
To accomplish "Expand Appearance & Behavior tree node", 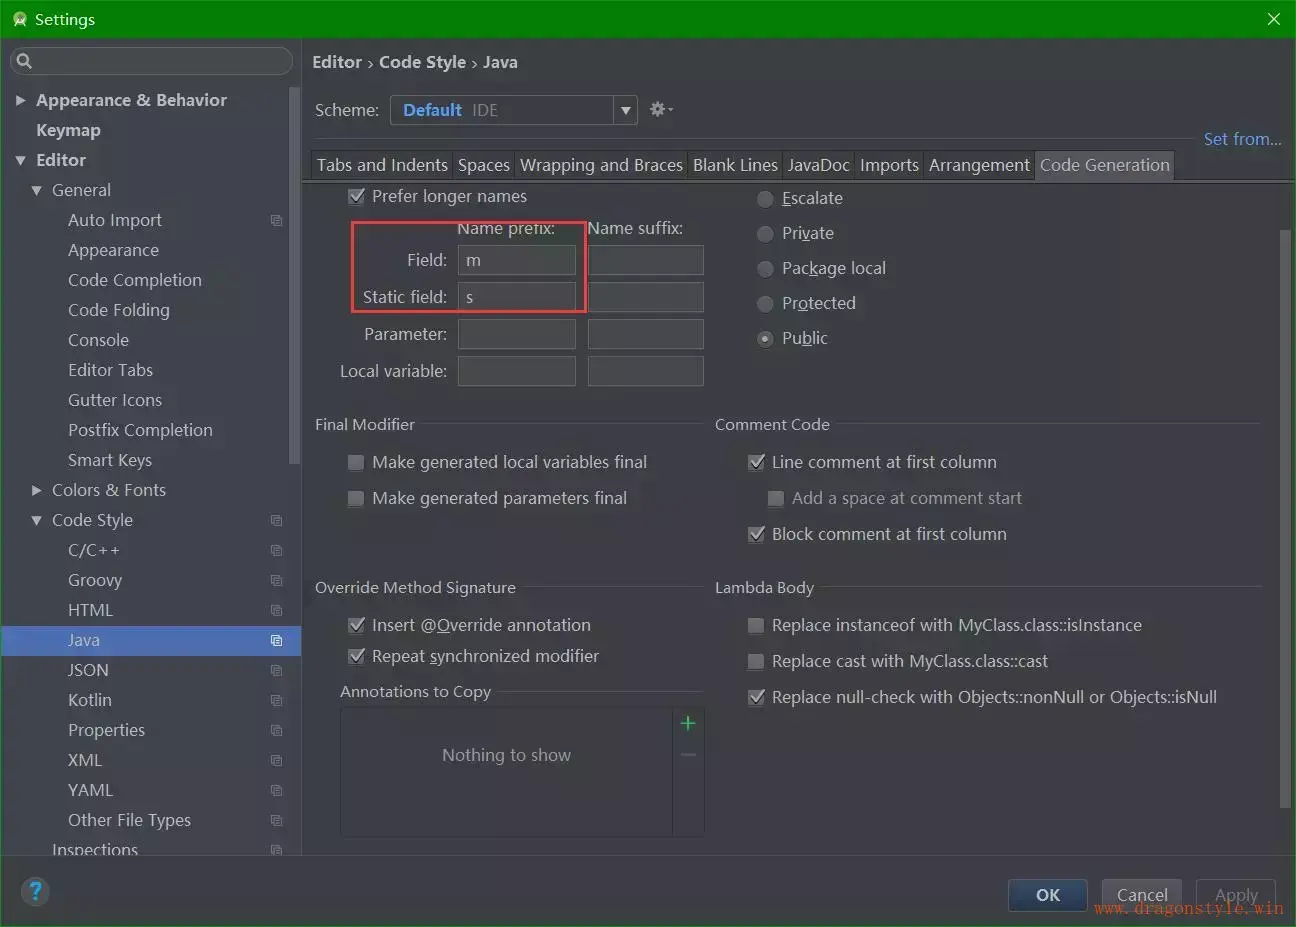I will tap(20, 100).
